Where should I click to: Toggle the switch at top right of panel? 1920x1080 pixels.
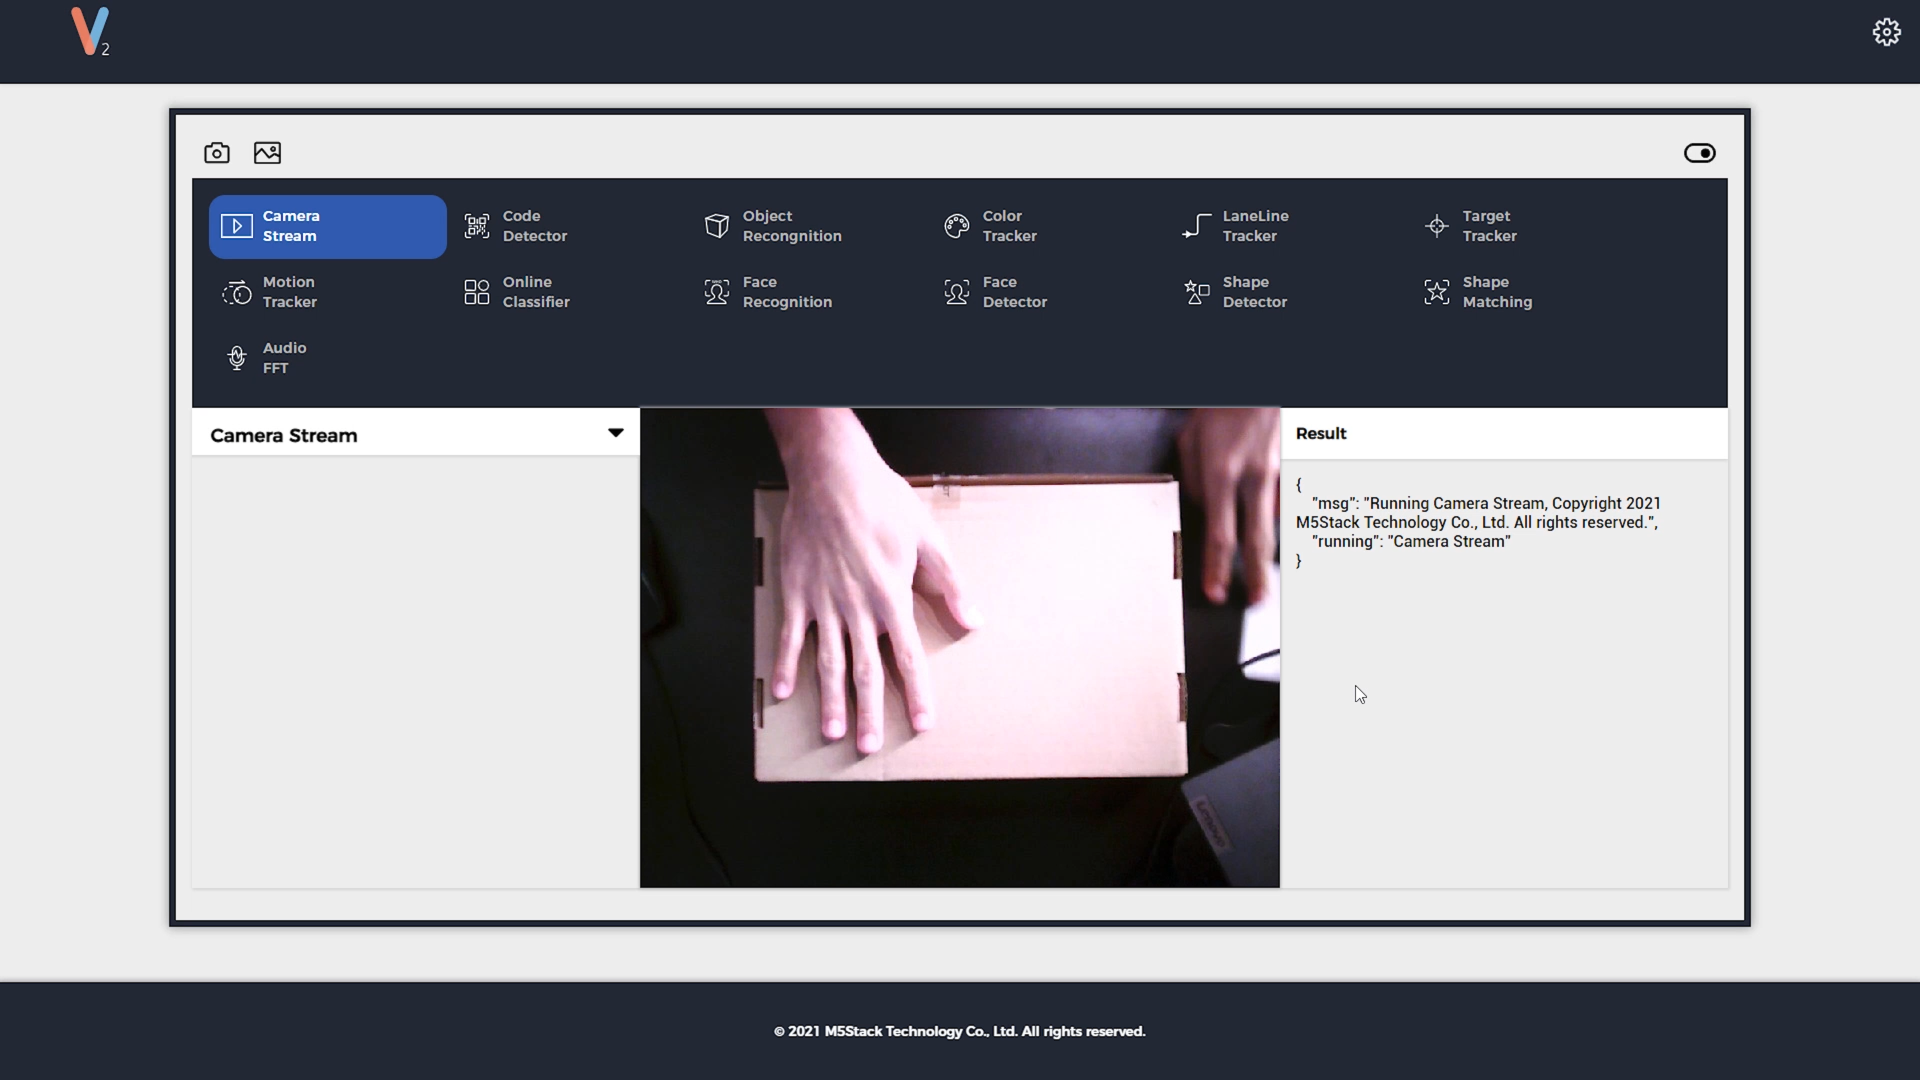pyautogui.click(x=1699, y=153)
